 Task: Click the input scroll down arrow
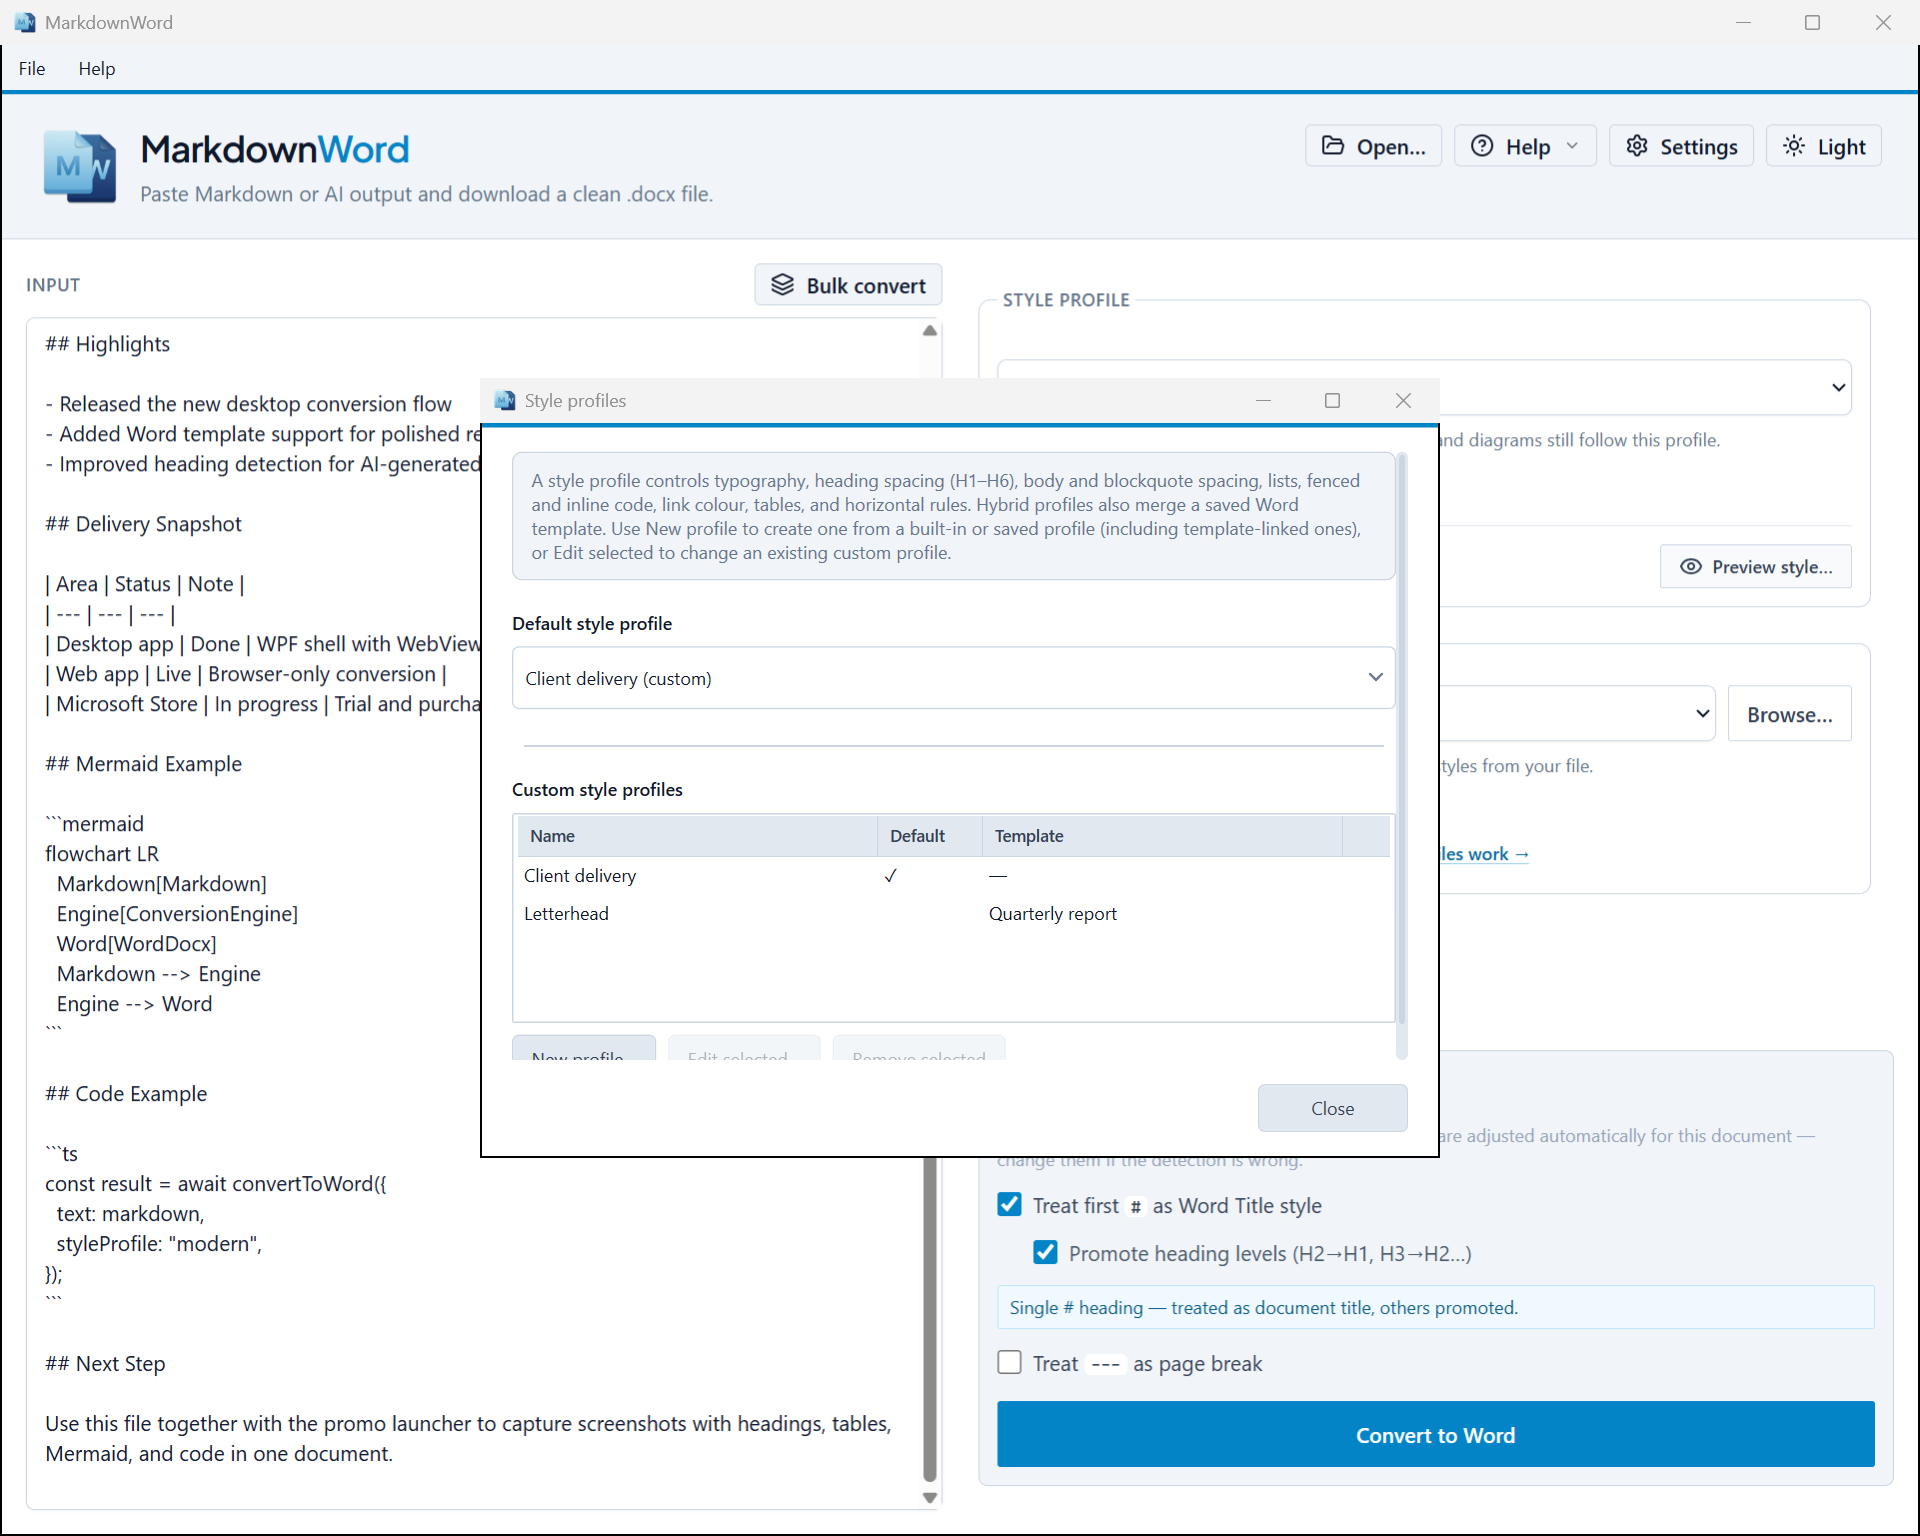tap(930, 1498)
